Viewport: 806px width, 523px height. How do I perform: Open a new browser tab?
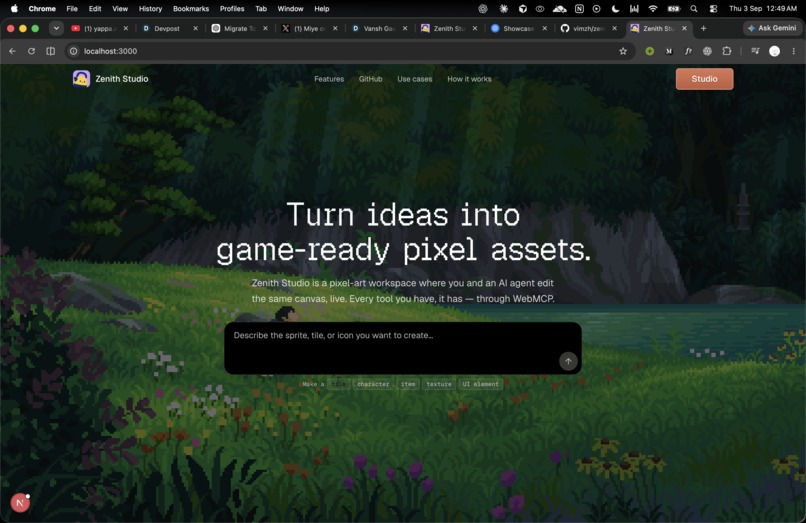(x=703, y=28)
